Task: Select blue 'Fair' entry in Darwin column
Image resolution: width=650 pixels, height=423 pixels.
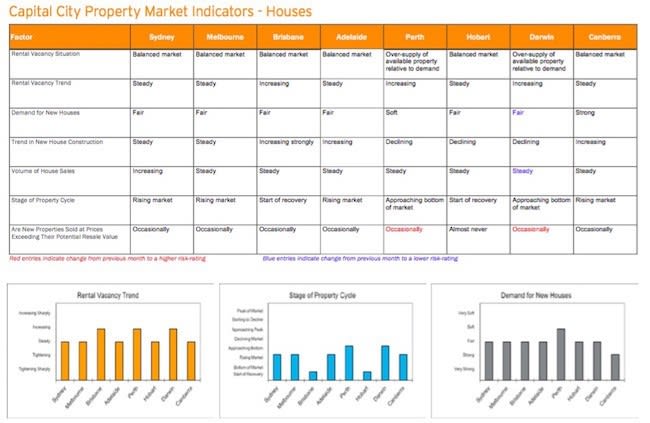Action: click(x=518, y=113)
